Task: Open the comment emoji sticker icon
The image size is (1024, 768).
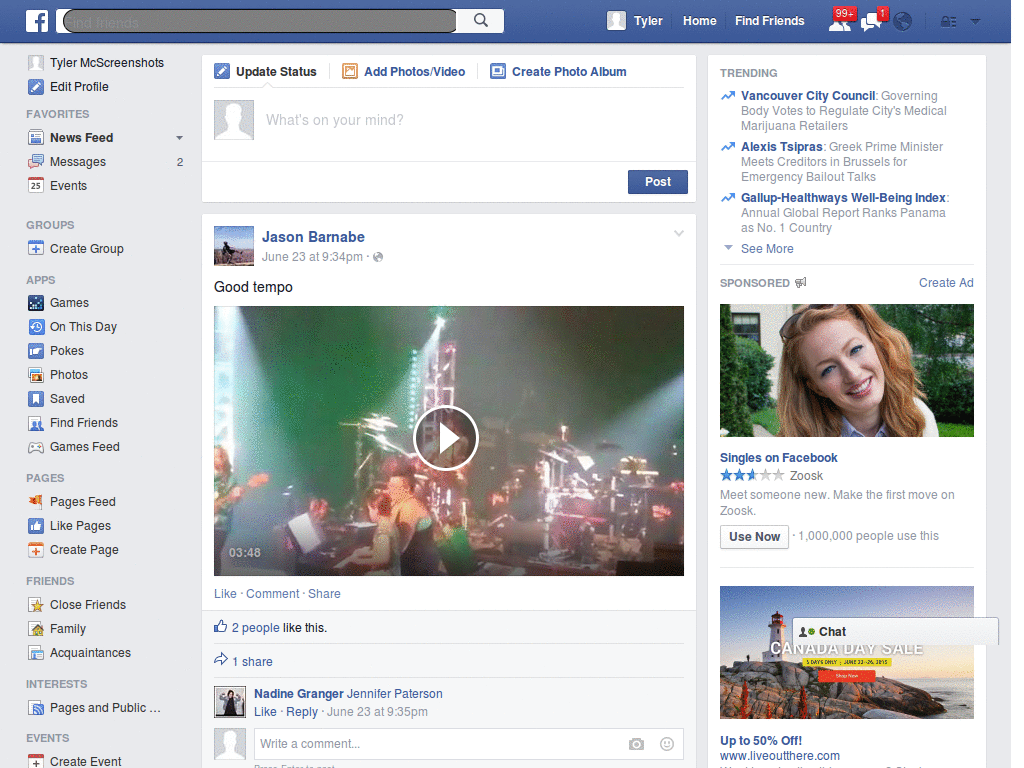Action: click(x=667, y=744)
